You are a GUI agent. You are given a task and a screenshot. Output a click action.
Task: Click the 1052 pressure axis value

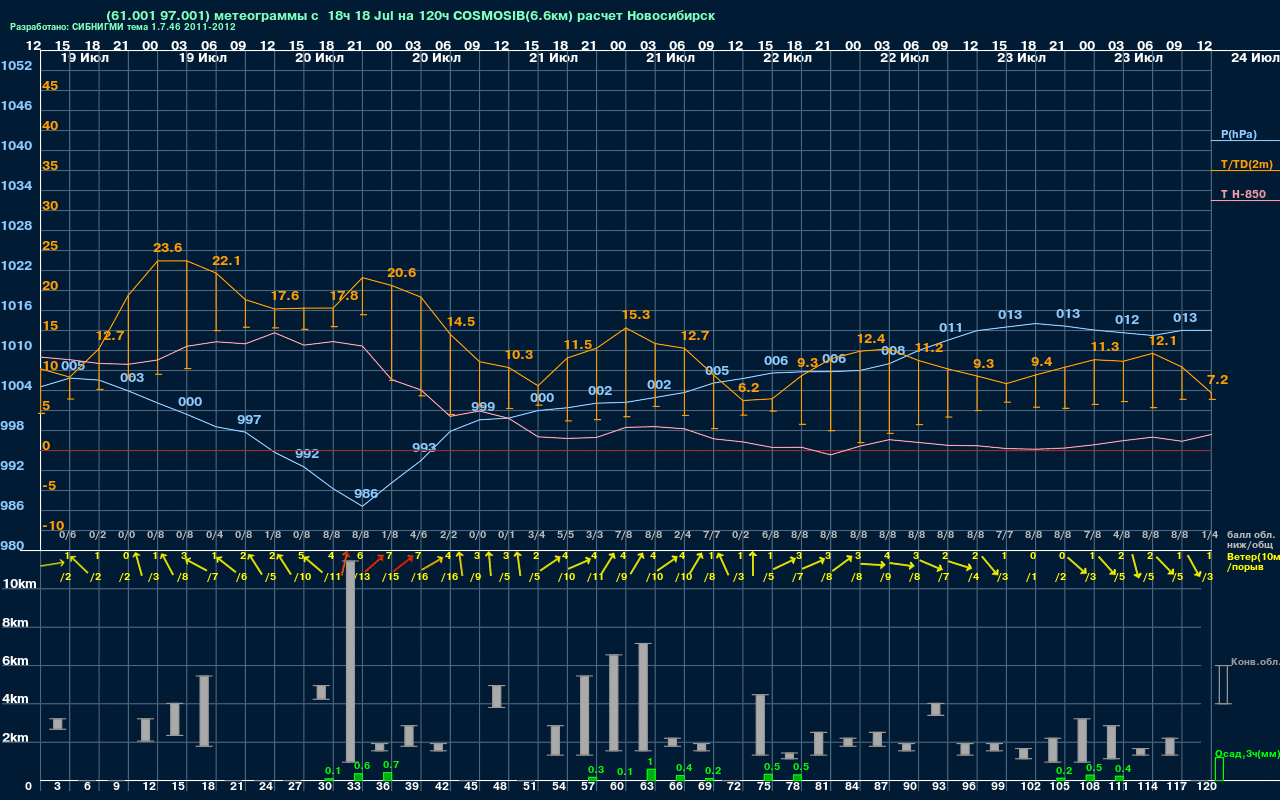tap(16, 66)
